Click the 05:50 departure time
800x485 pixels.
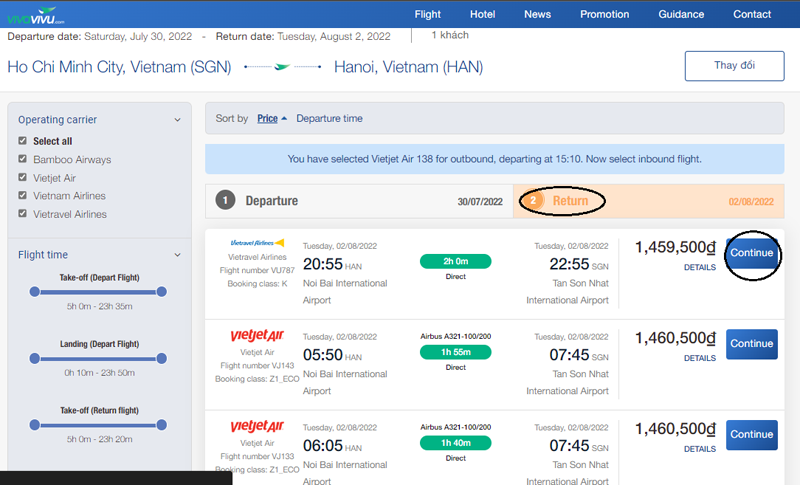click(322, 355)
